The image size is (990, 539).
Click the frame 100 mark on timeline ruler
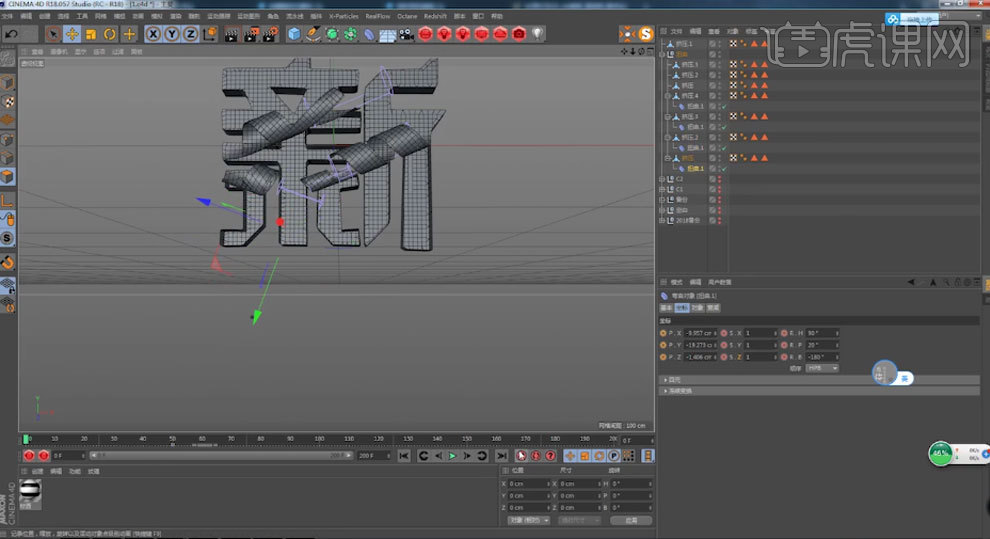319,439
